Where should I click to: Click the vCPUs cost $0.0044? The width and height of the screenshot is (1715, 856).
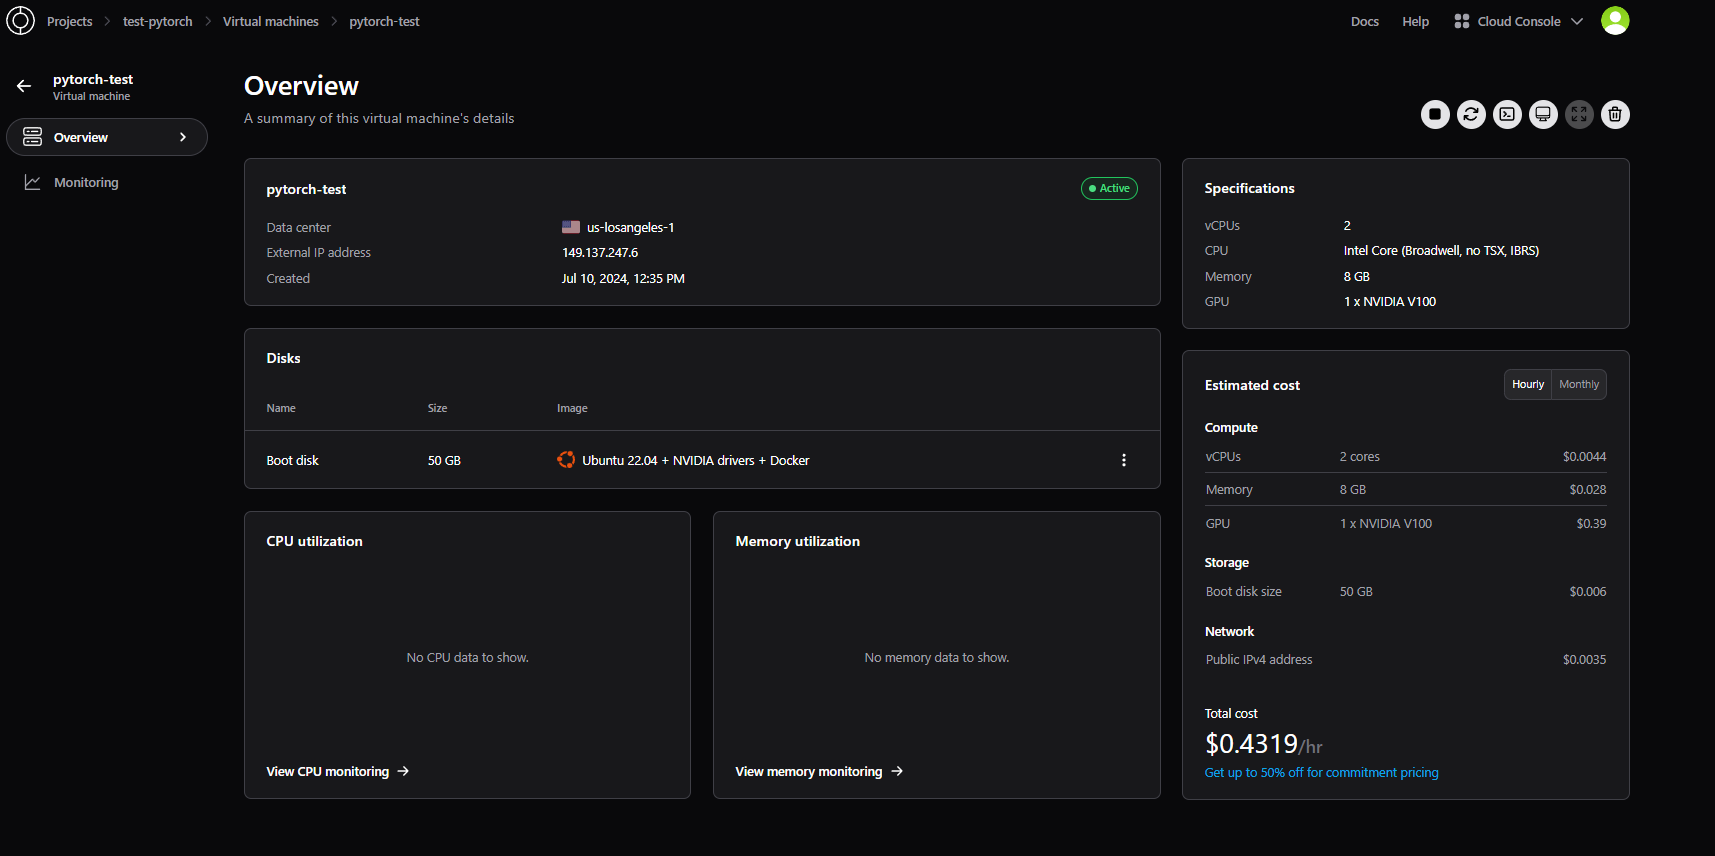tap(1585, 456)
